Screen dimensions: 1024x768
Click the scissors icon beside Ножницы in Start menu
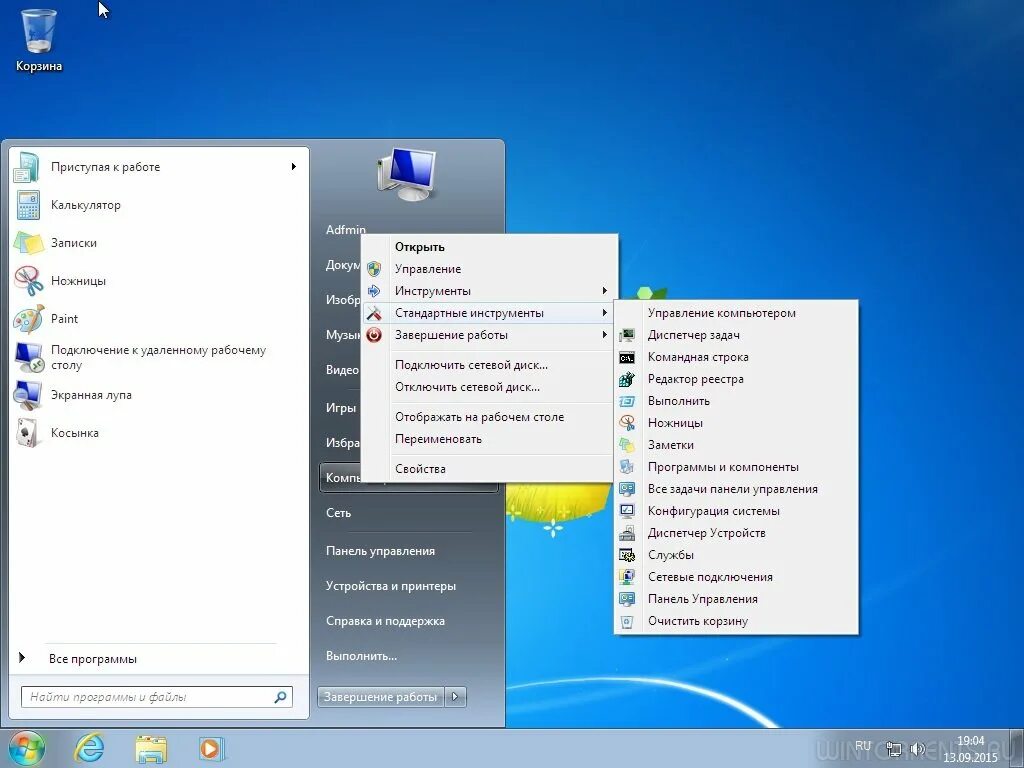click(28, 281)
